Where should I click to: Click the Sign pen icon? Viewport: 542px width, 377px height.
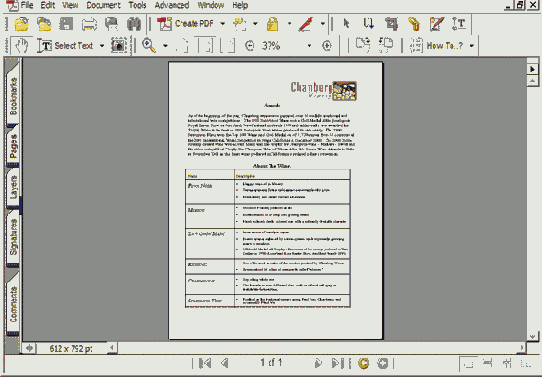306,24
